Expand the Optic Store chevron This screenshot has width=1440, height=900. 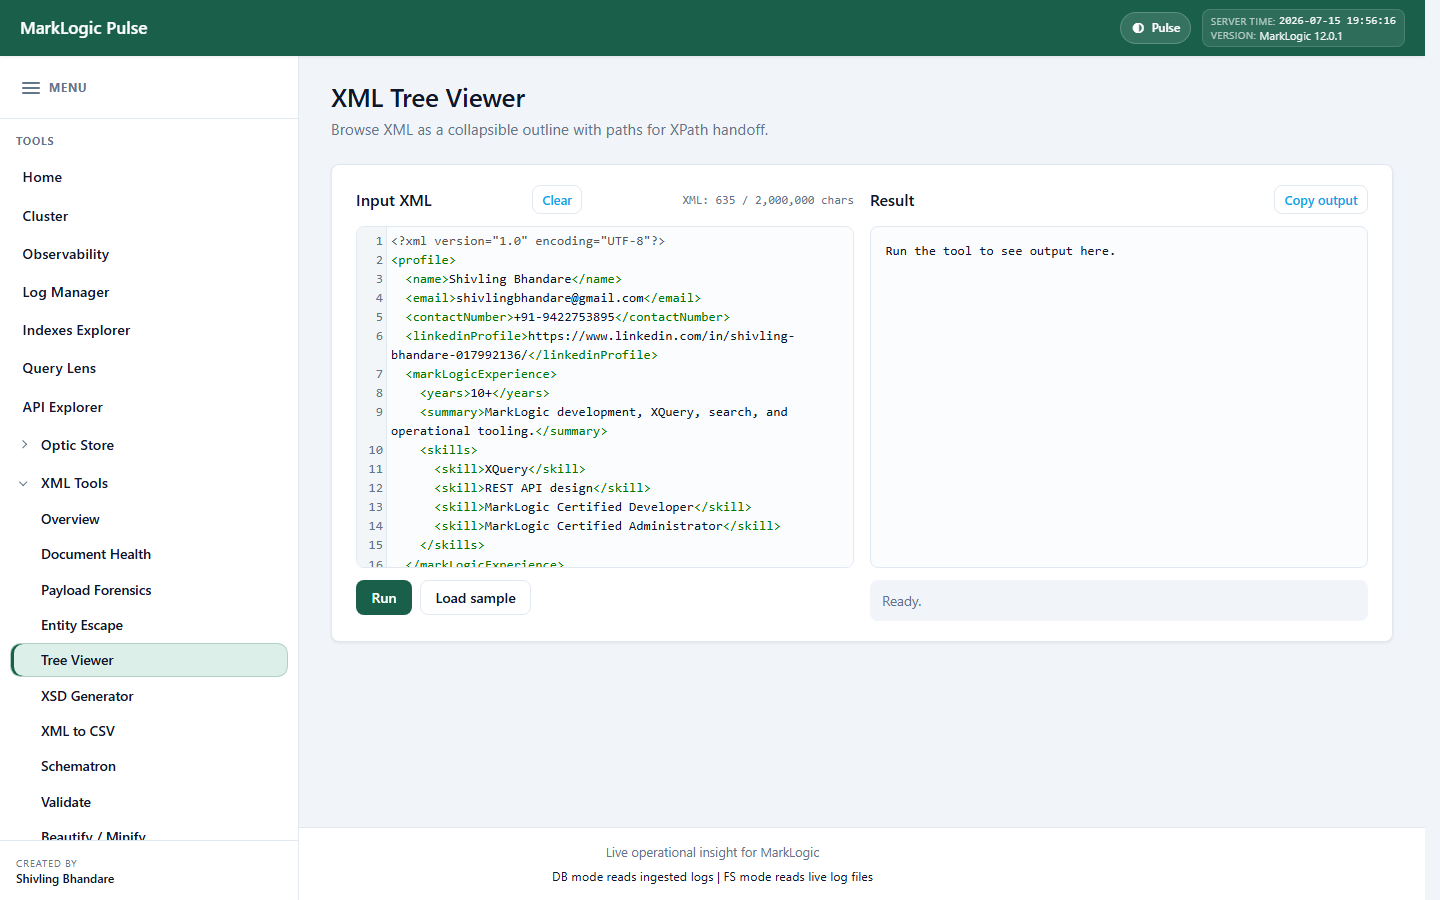[24, 445]
